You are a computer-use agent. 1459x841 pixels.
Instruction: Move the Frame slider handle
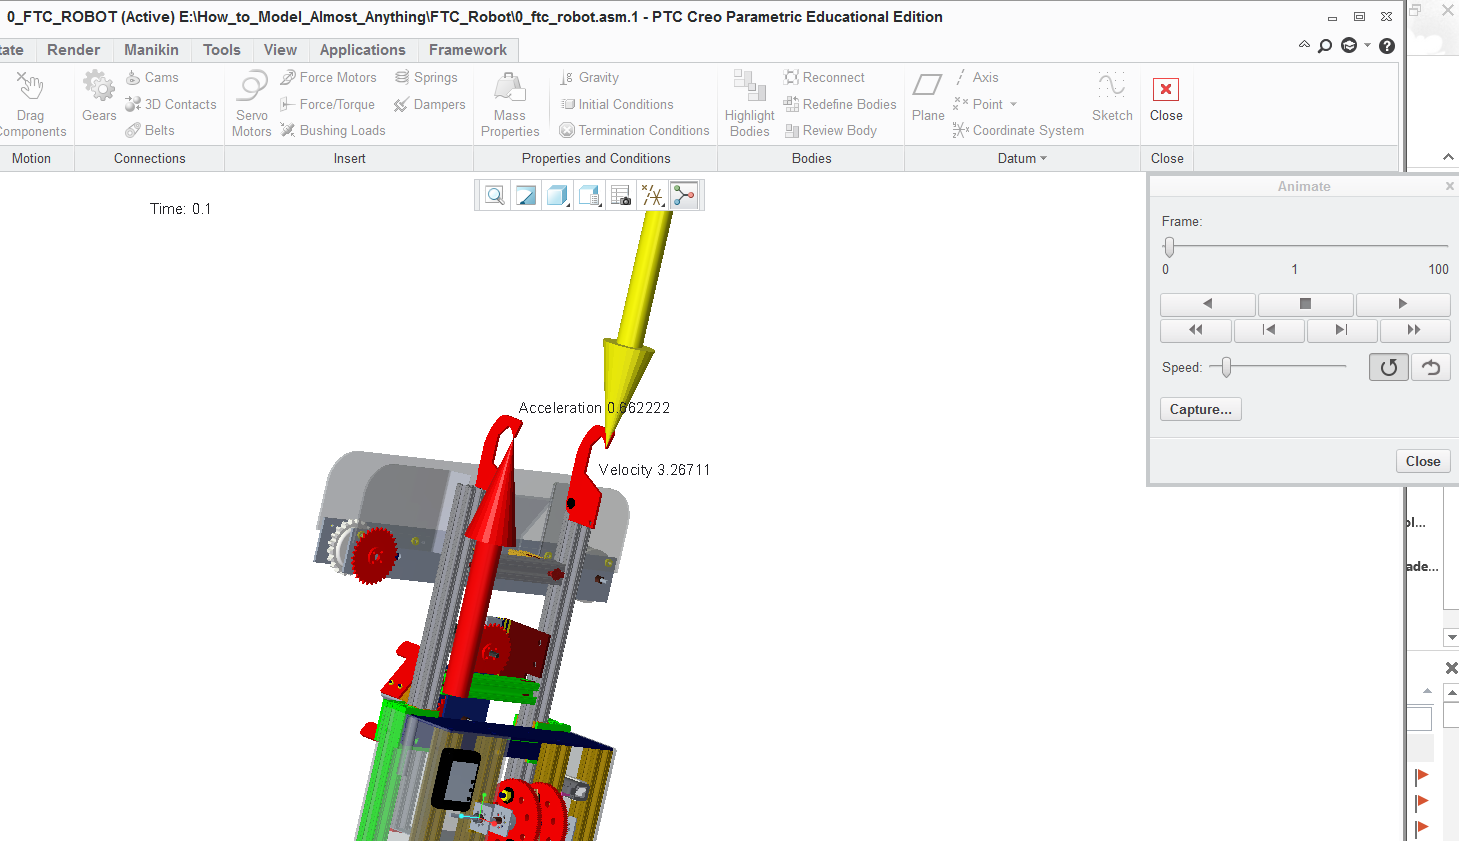coord(1169,246)
